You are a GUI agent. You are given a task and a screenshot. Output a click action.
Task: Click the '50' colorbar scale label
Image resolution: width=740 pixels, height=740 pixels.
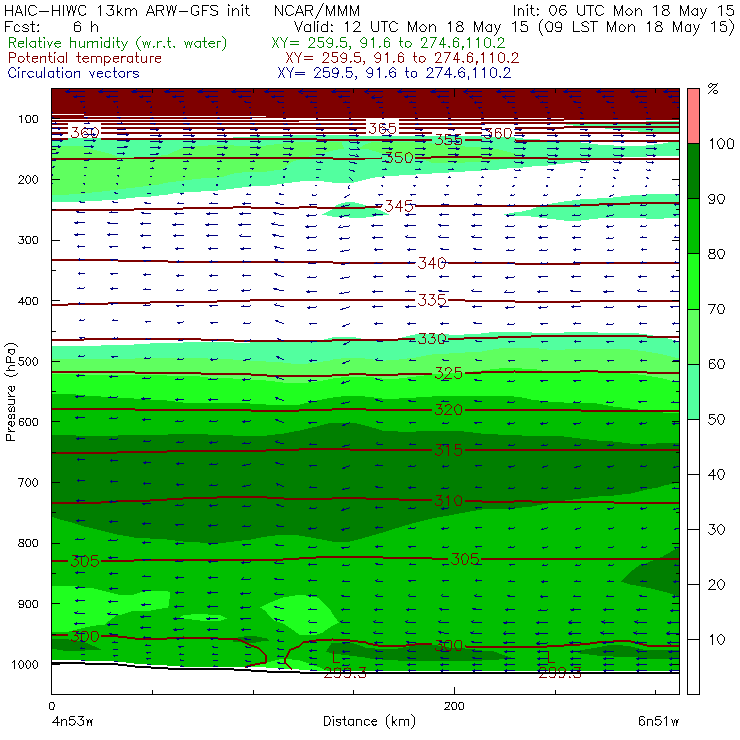tap(716, 419)
